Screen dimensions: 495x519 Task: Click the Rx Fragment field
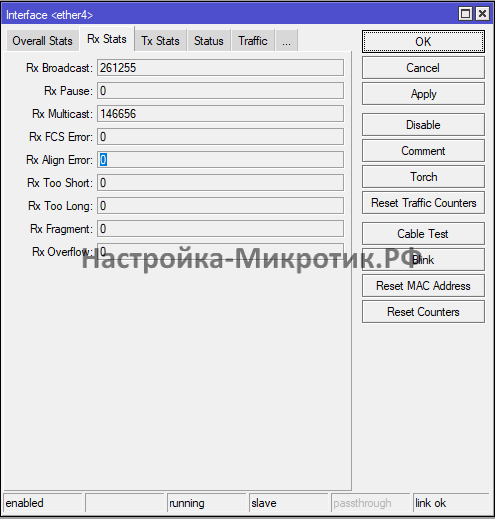pyautogui.click(x=220, y=229)
